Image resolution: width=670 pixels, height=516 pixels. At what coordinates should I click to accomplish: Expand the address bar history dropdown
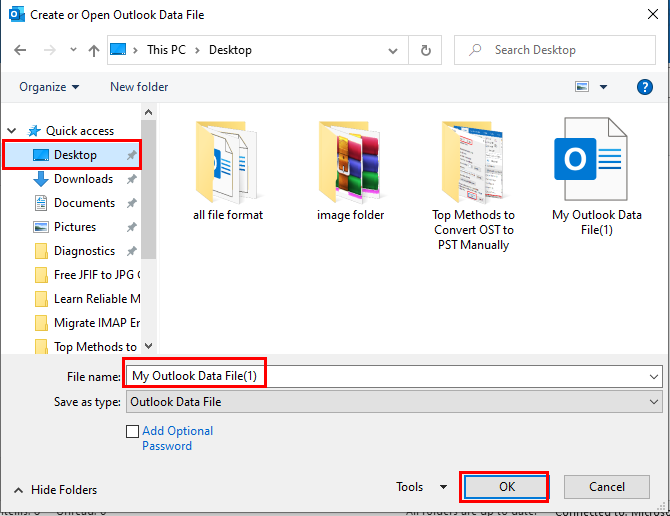(393, 50)
